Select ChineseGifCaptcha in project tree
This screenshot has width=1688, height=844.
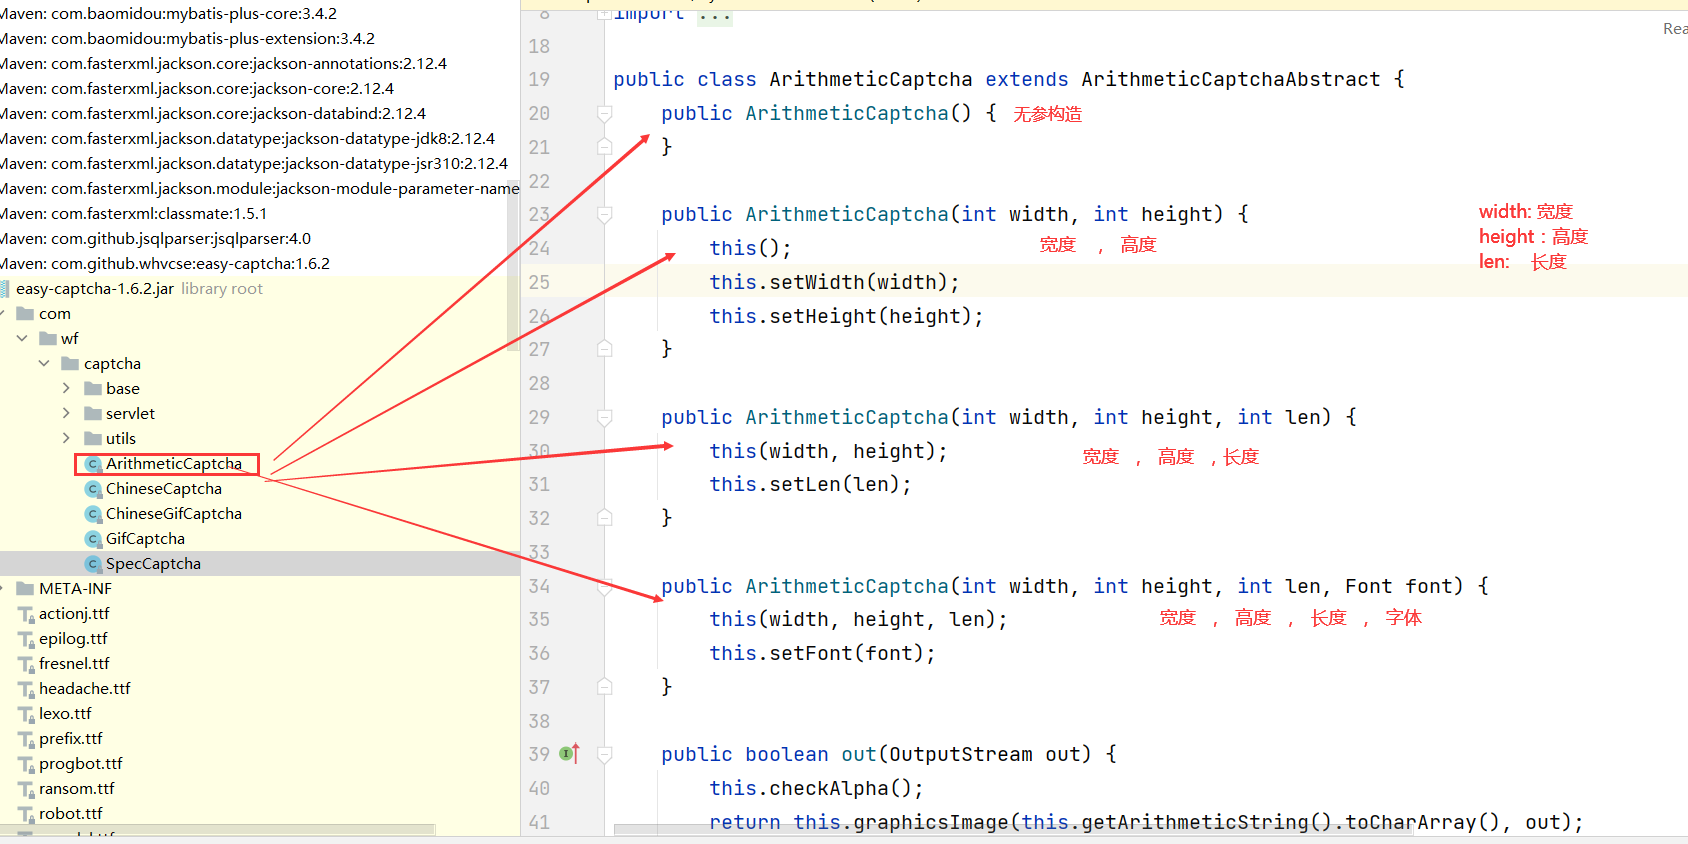tap(174, 514)
